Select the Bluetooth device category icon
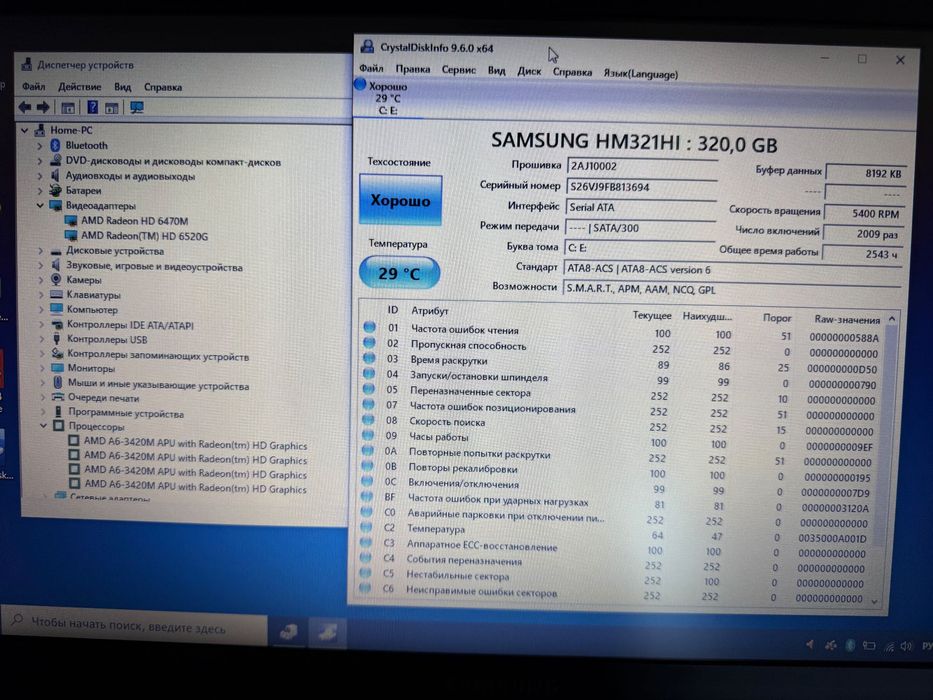The width and height of the screenshot is (933, 700). 55,145
